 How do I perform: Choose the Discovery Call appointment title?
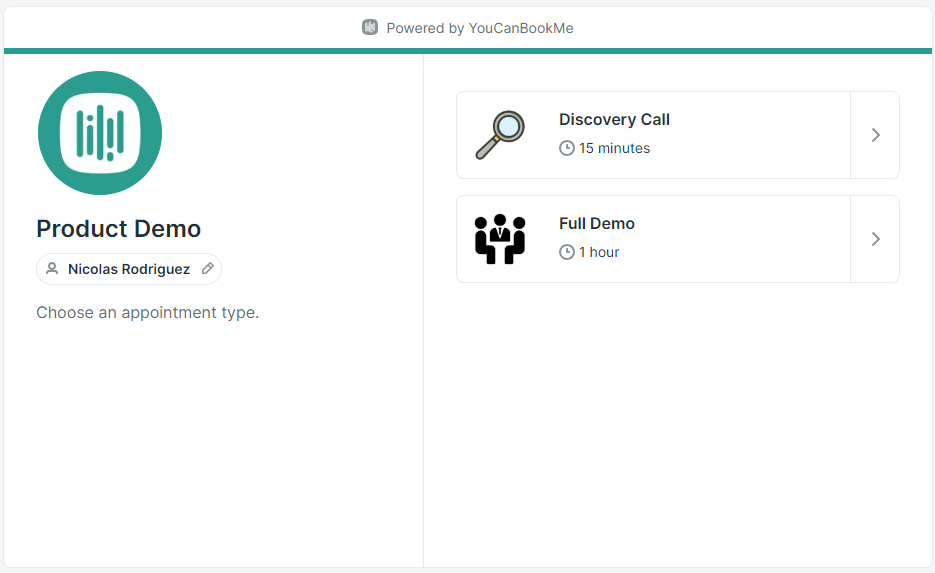(x=614, y=119)
